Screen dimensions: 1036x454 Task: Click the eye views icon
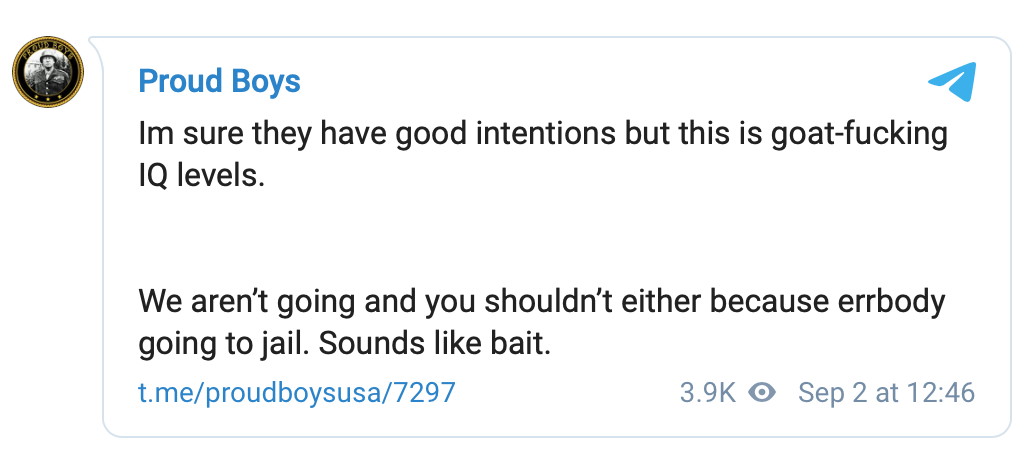click(x=762, y=393)
